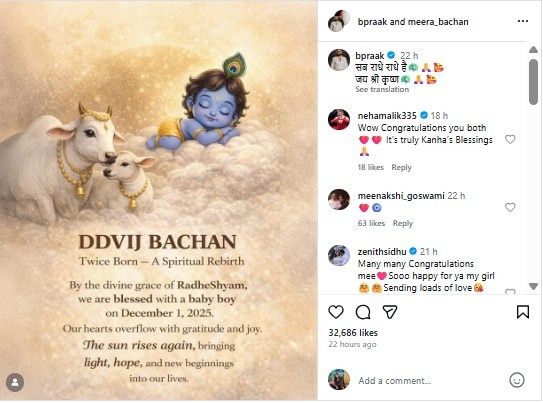Image resolution: width=543 pixels, height=403 pixels.
Task: Save post with the bookmark icon
Action: point(523,312)
